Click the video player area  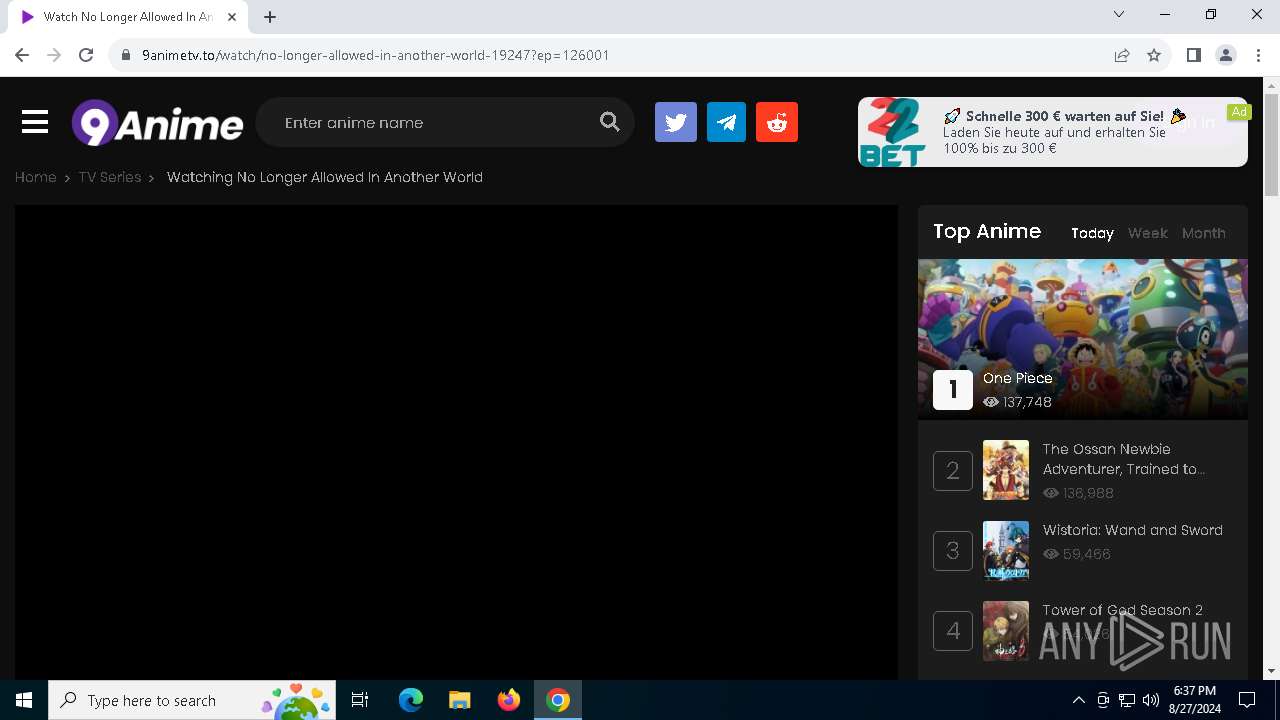[456, 443]
